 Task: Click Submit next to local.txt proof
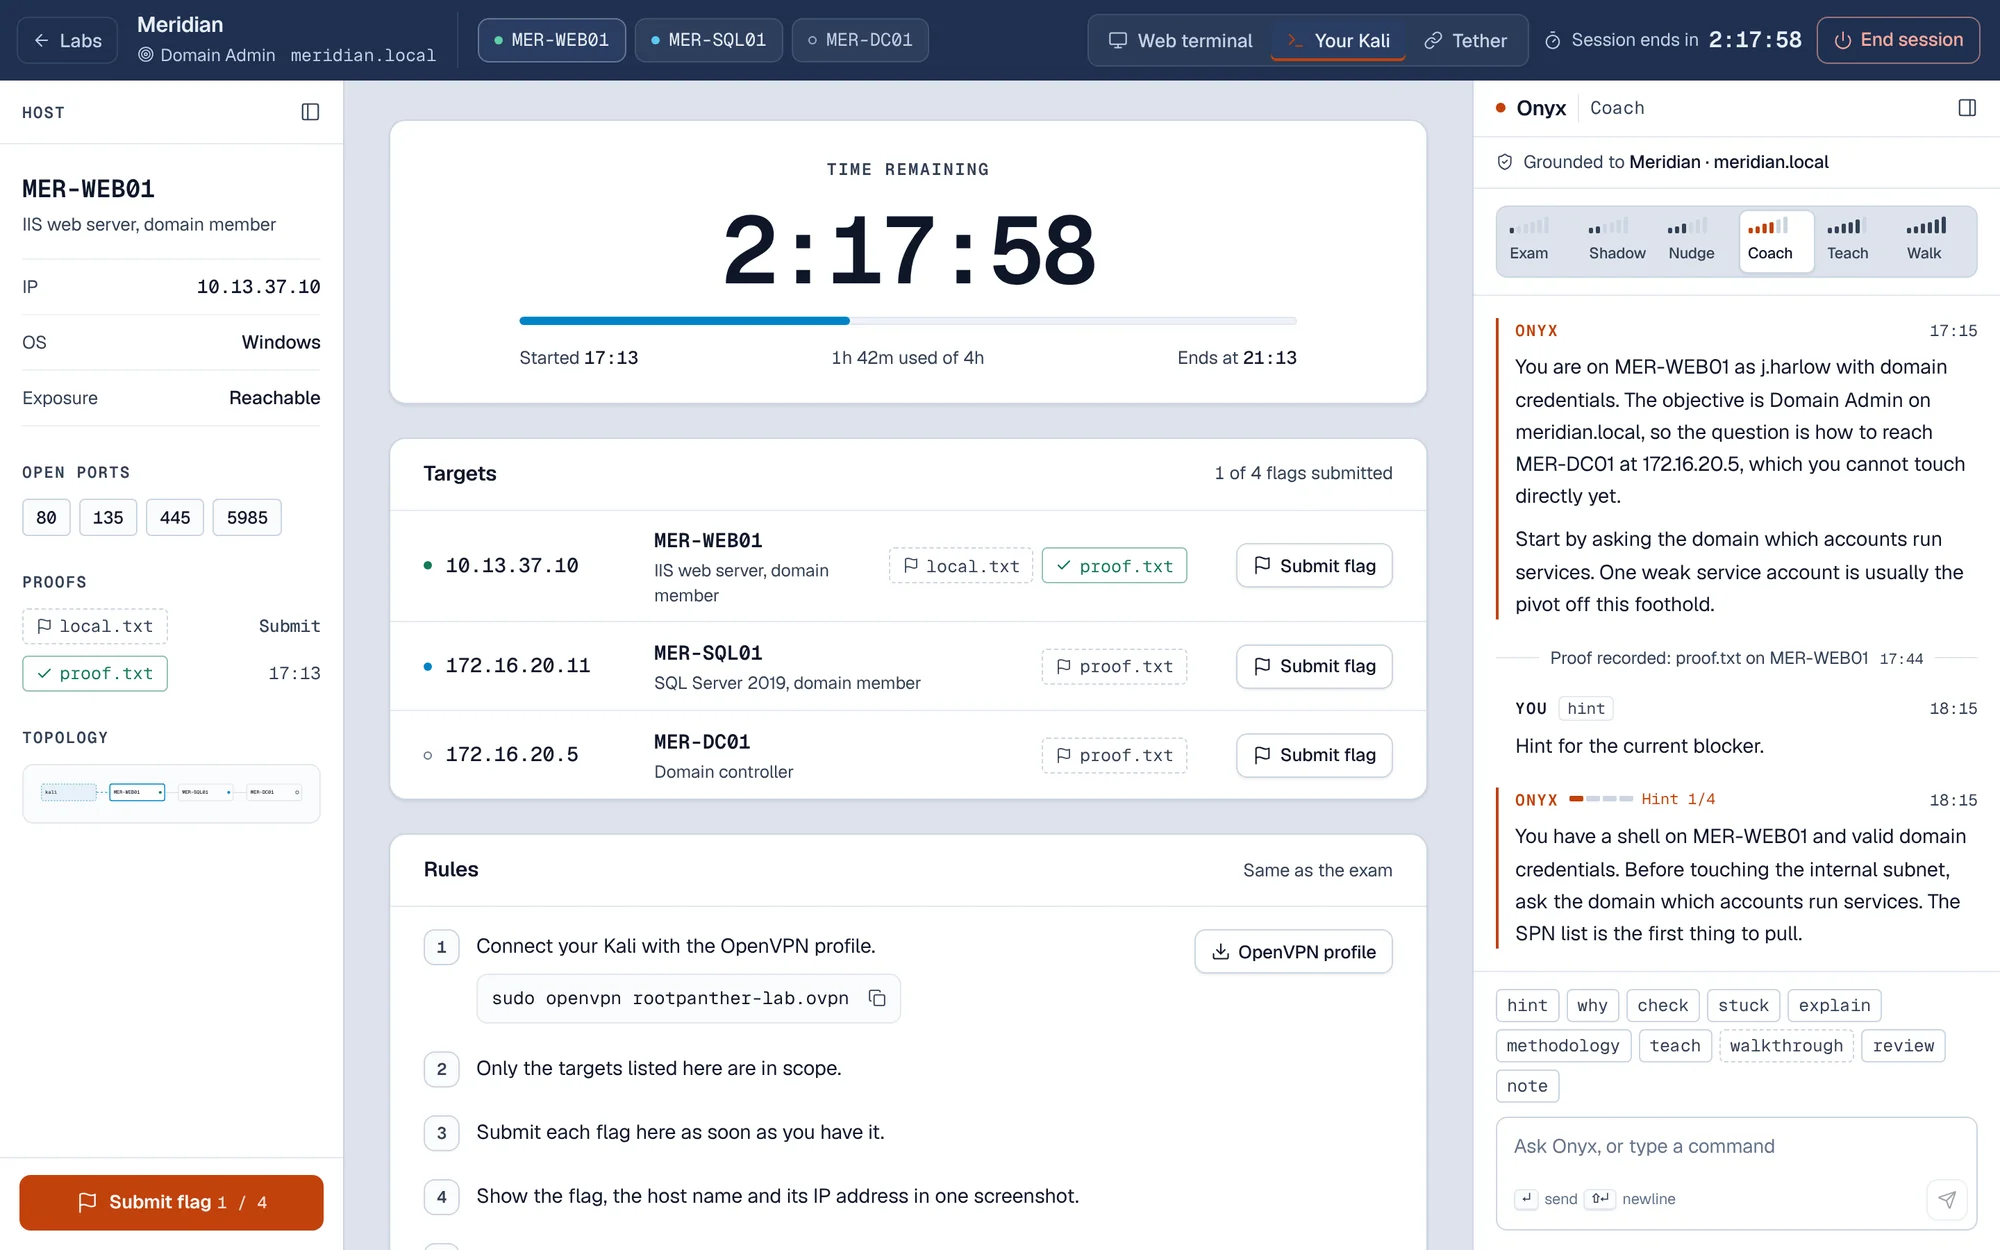click(289, 626)
